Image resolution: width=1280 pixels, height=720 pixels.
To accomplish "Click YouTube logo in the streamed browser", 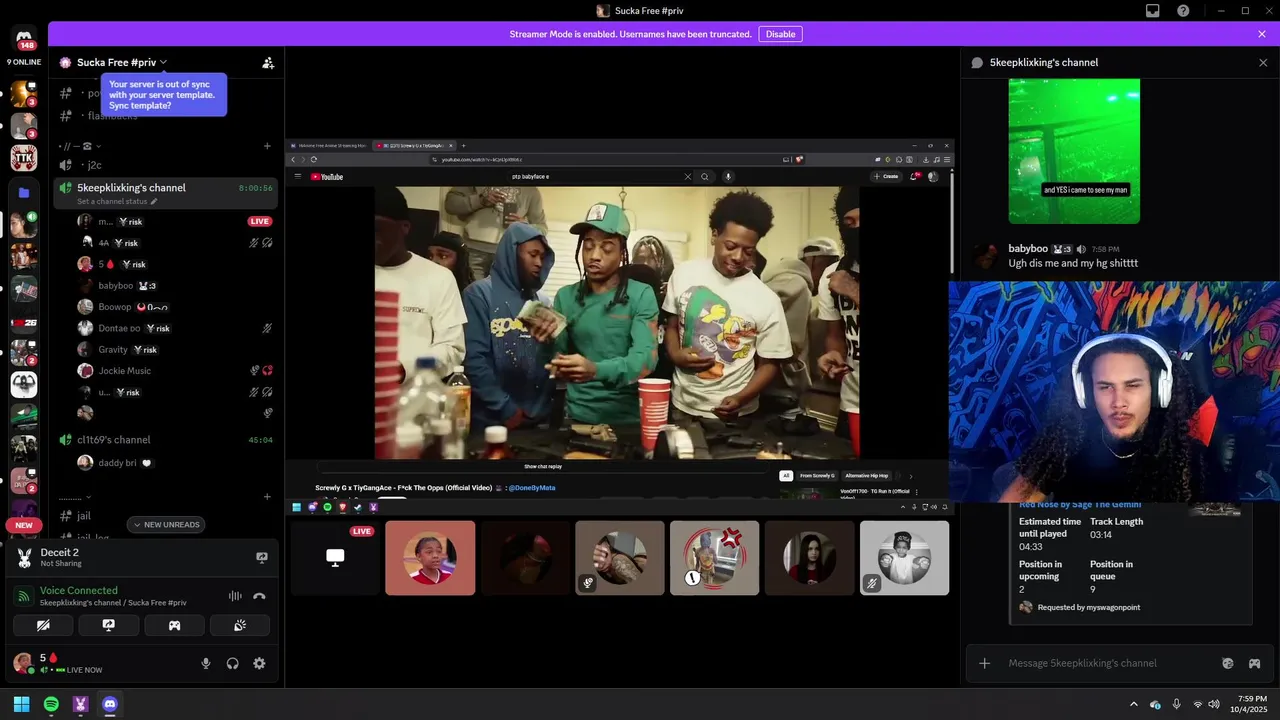I will (327, 177).
